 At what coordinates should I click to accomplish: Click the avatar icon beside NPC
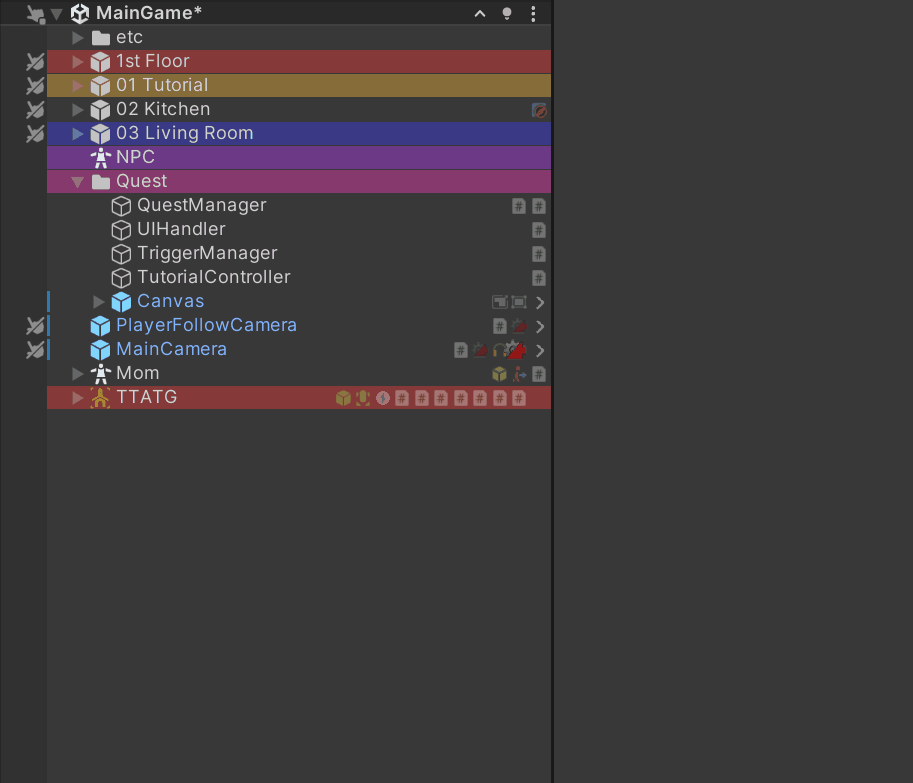[100, 157]
